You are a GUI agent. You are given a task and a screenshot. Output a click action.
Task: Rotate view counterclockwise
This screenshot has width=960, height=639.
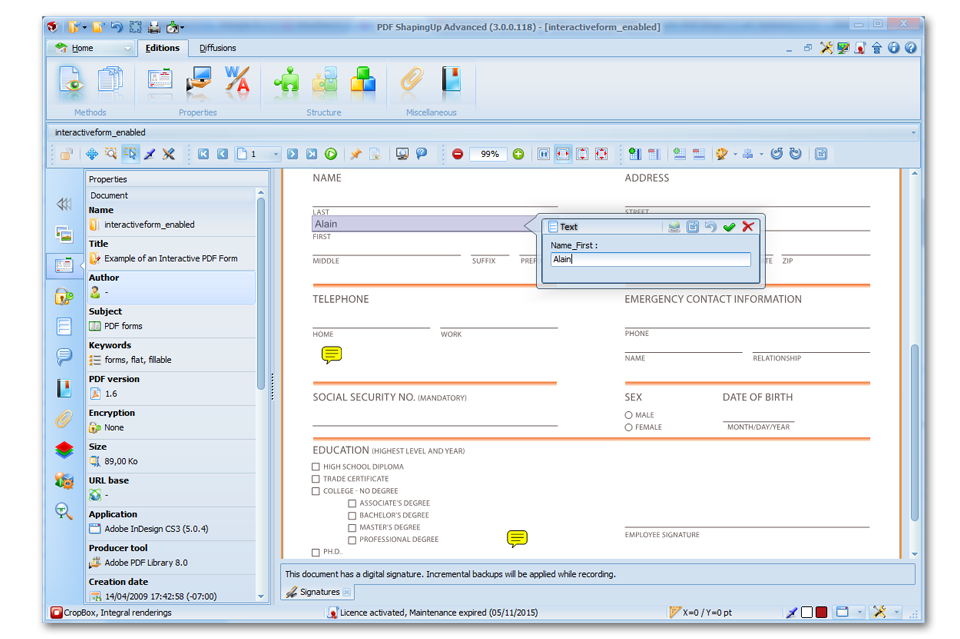(776, 154)
